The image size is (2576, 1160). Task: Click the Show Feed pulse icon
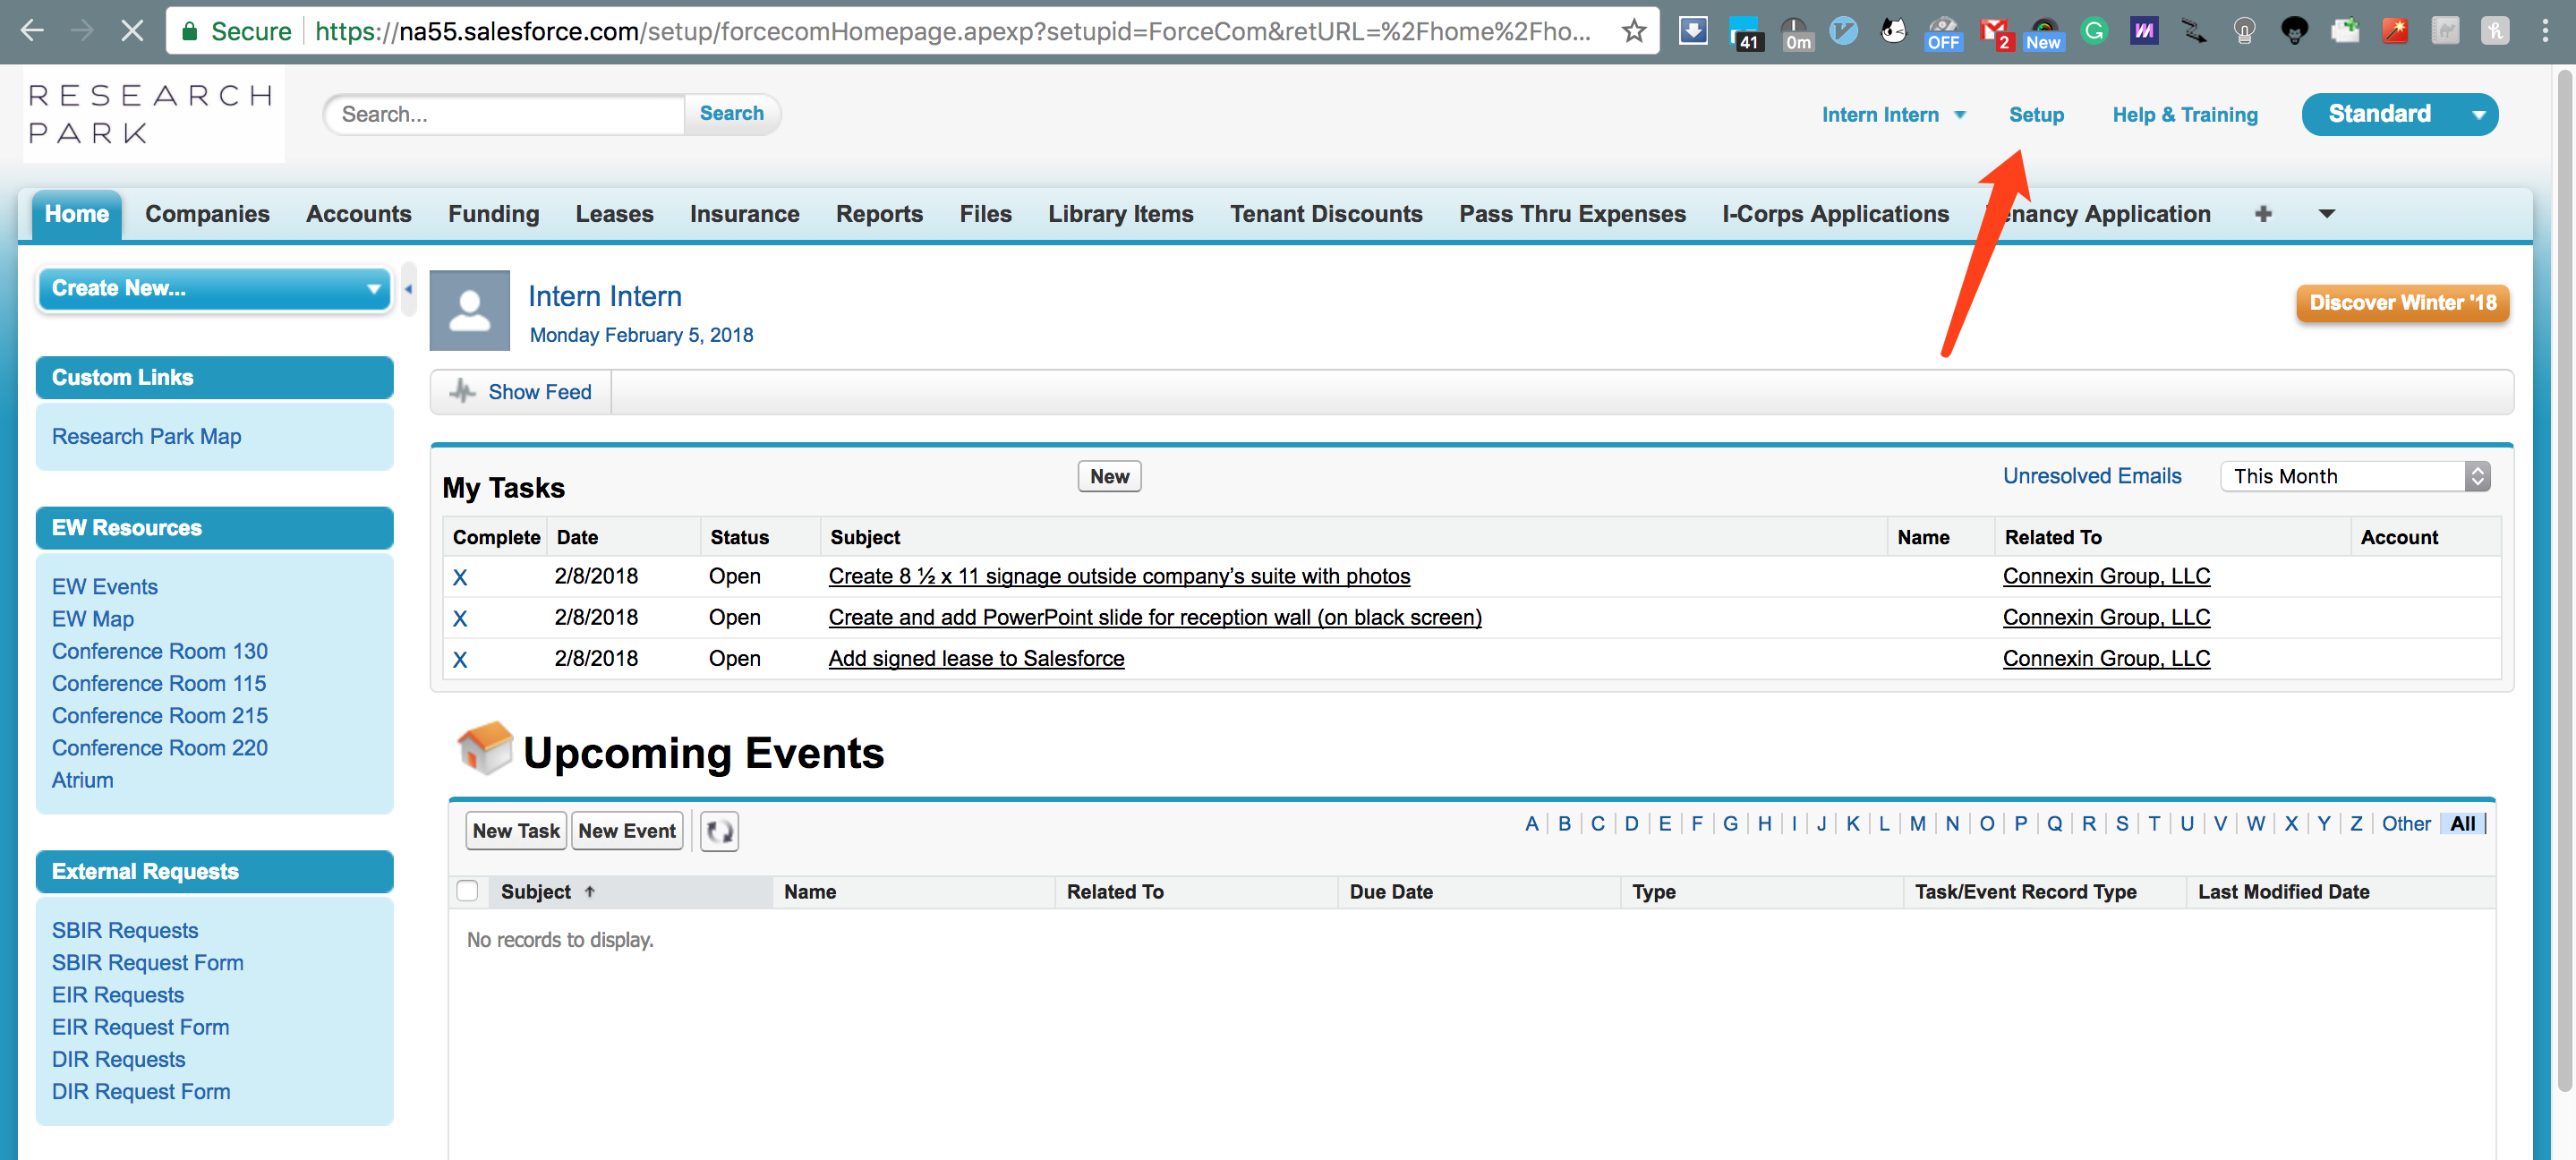tap(462, 391)
